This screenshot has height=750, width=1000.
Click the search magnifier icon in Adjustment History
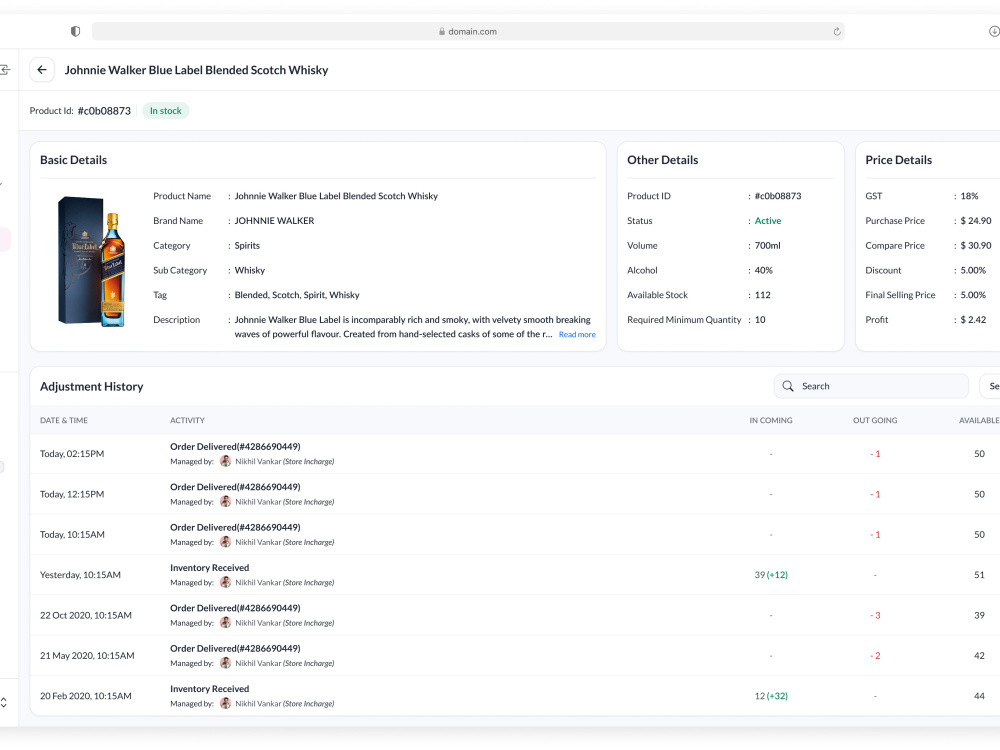[788, 386]
